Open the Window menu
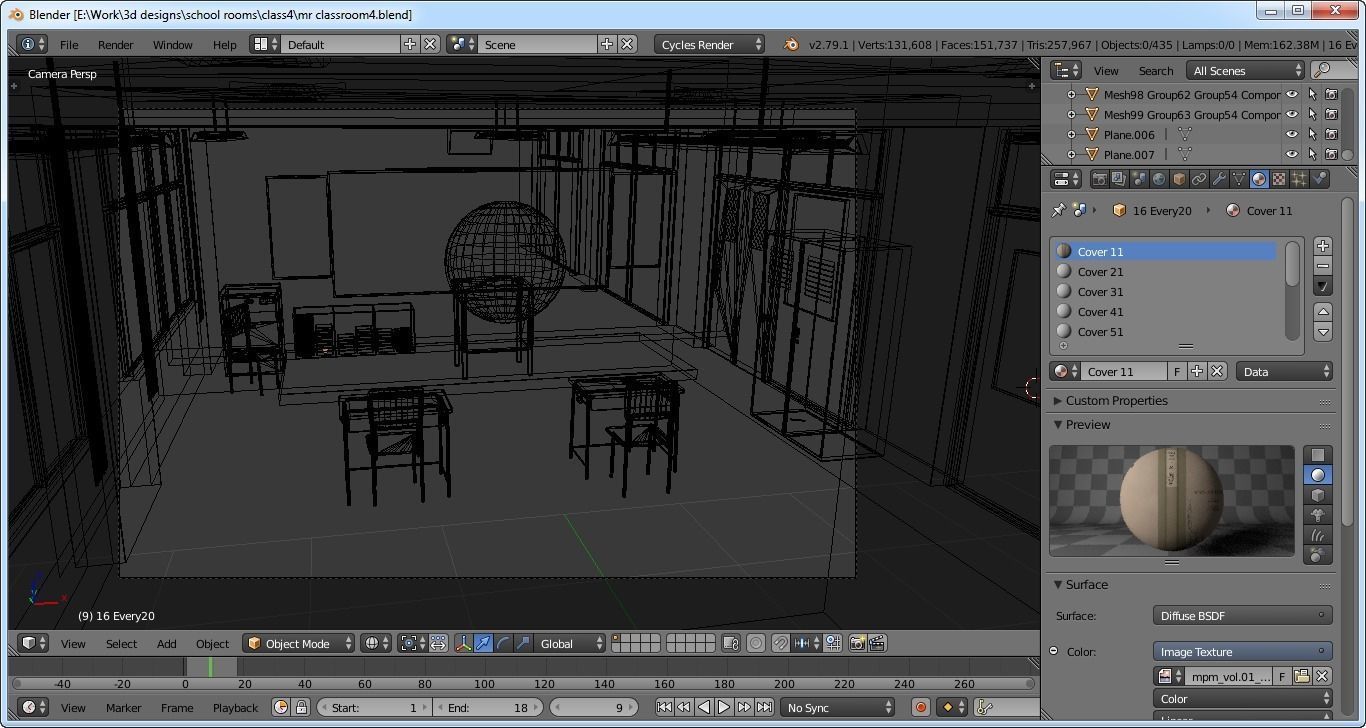The height and width of the screenshot is (728, 1366). [x=172, y=44]
